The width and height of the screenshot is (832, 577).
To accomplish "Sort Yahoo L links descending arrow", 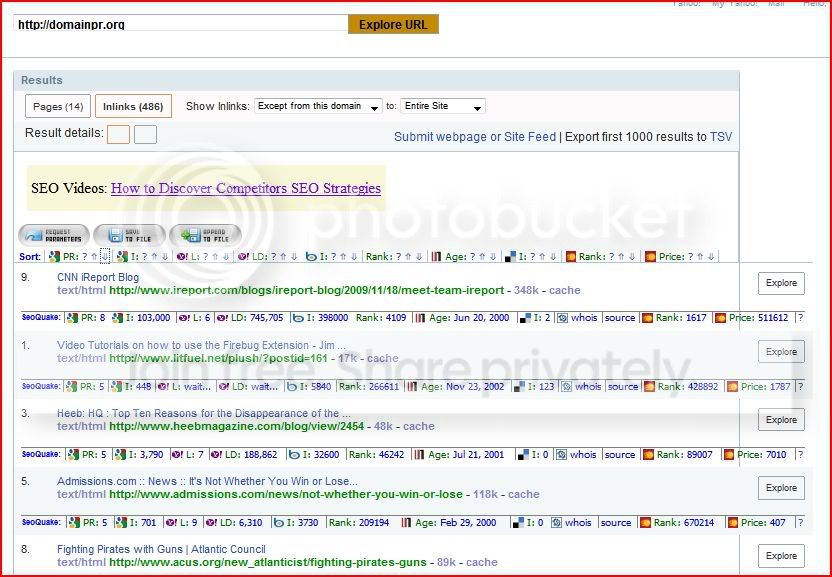I will click(x=226, y=257).
